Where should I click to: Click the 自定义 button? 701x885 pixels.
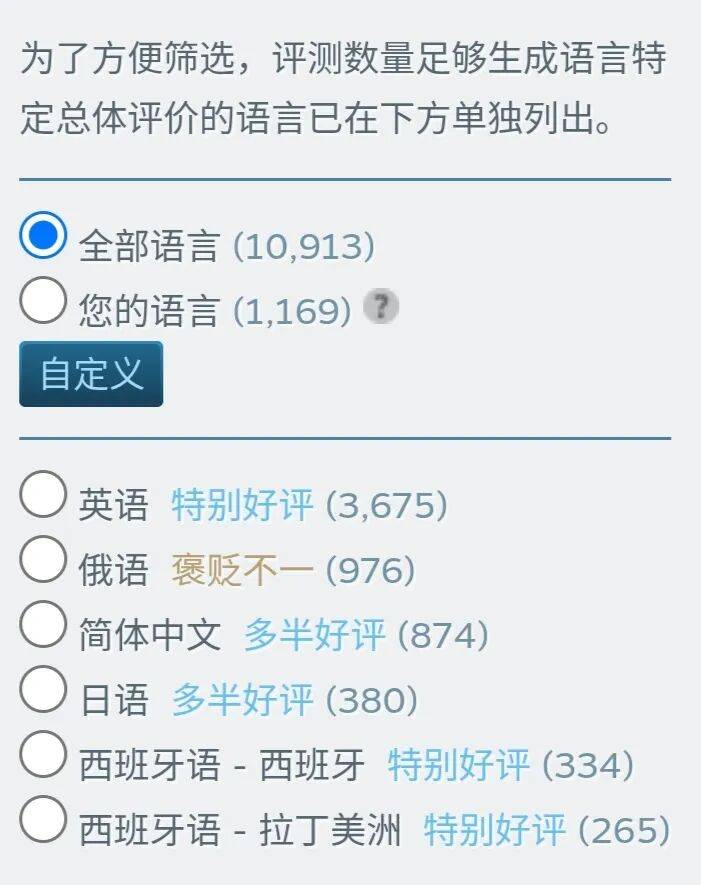[x=91, y=374]
